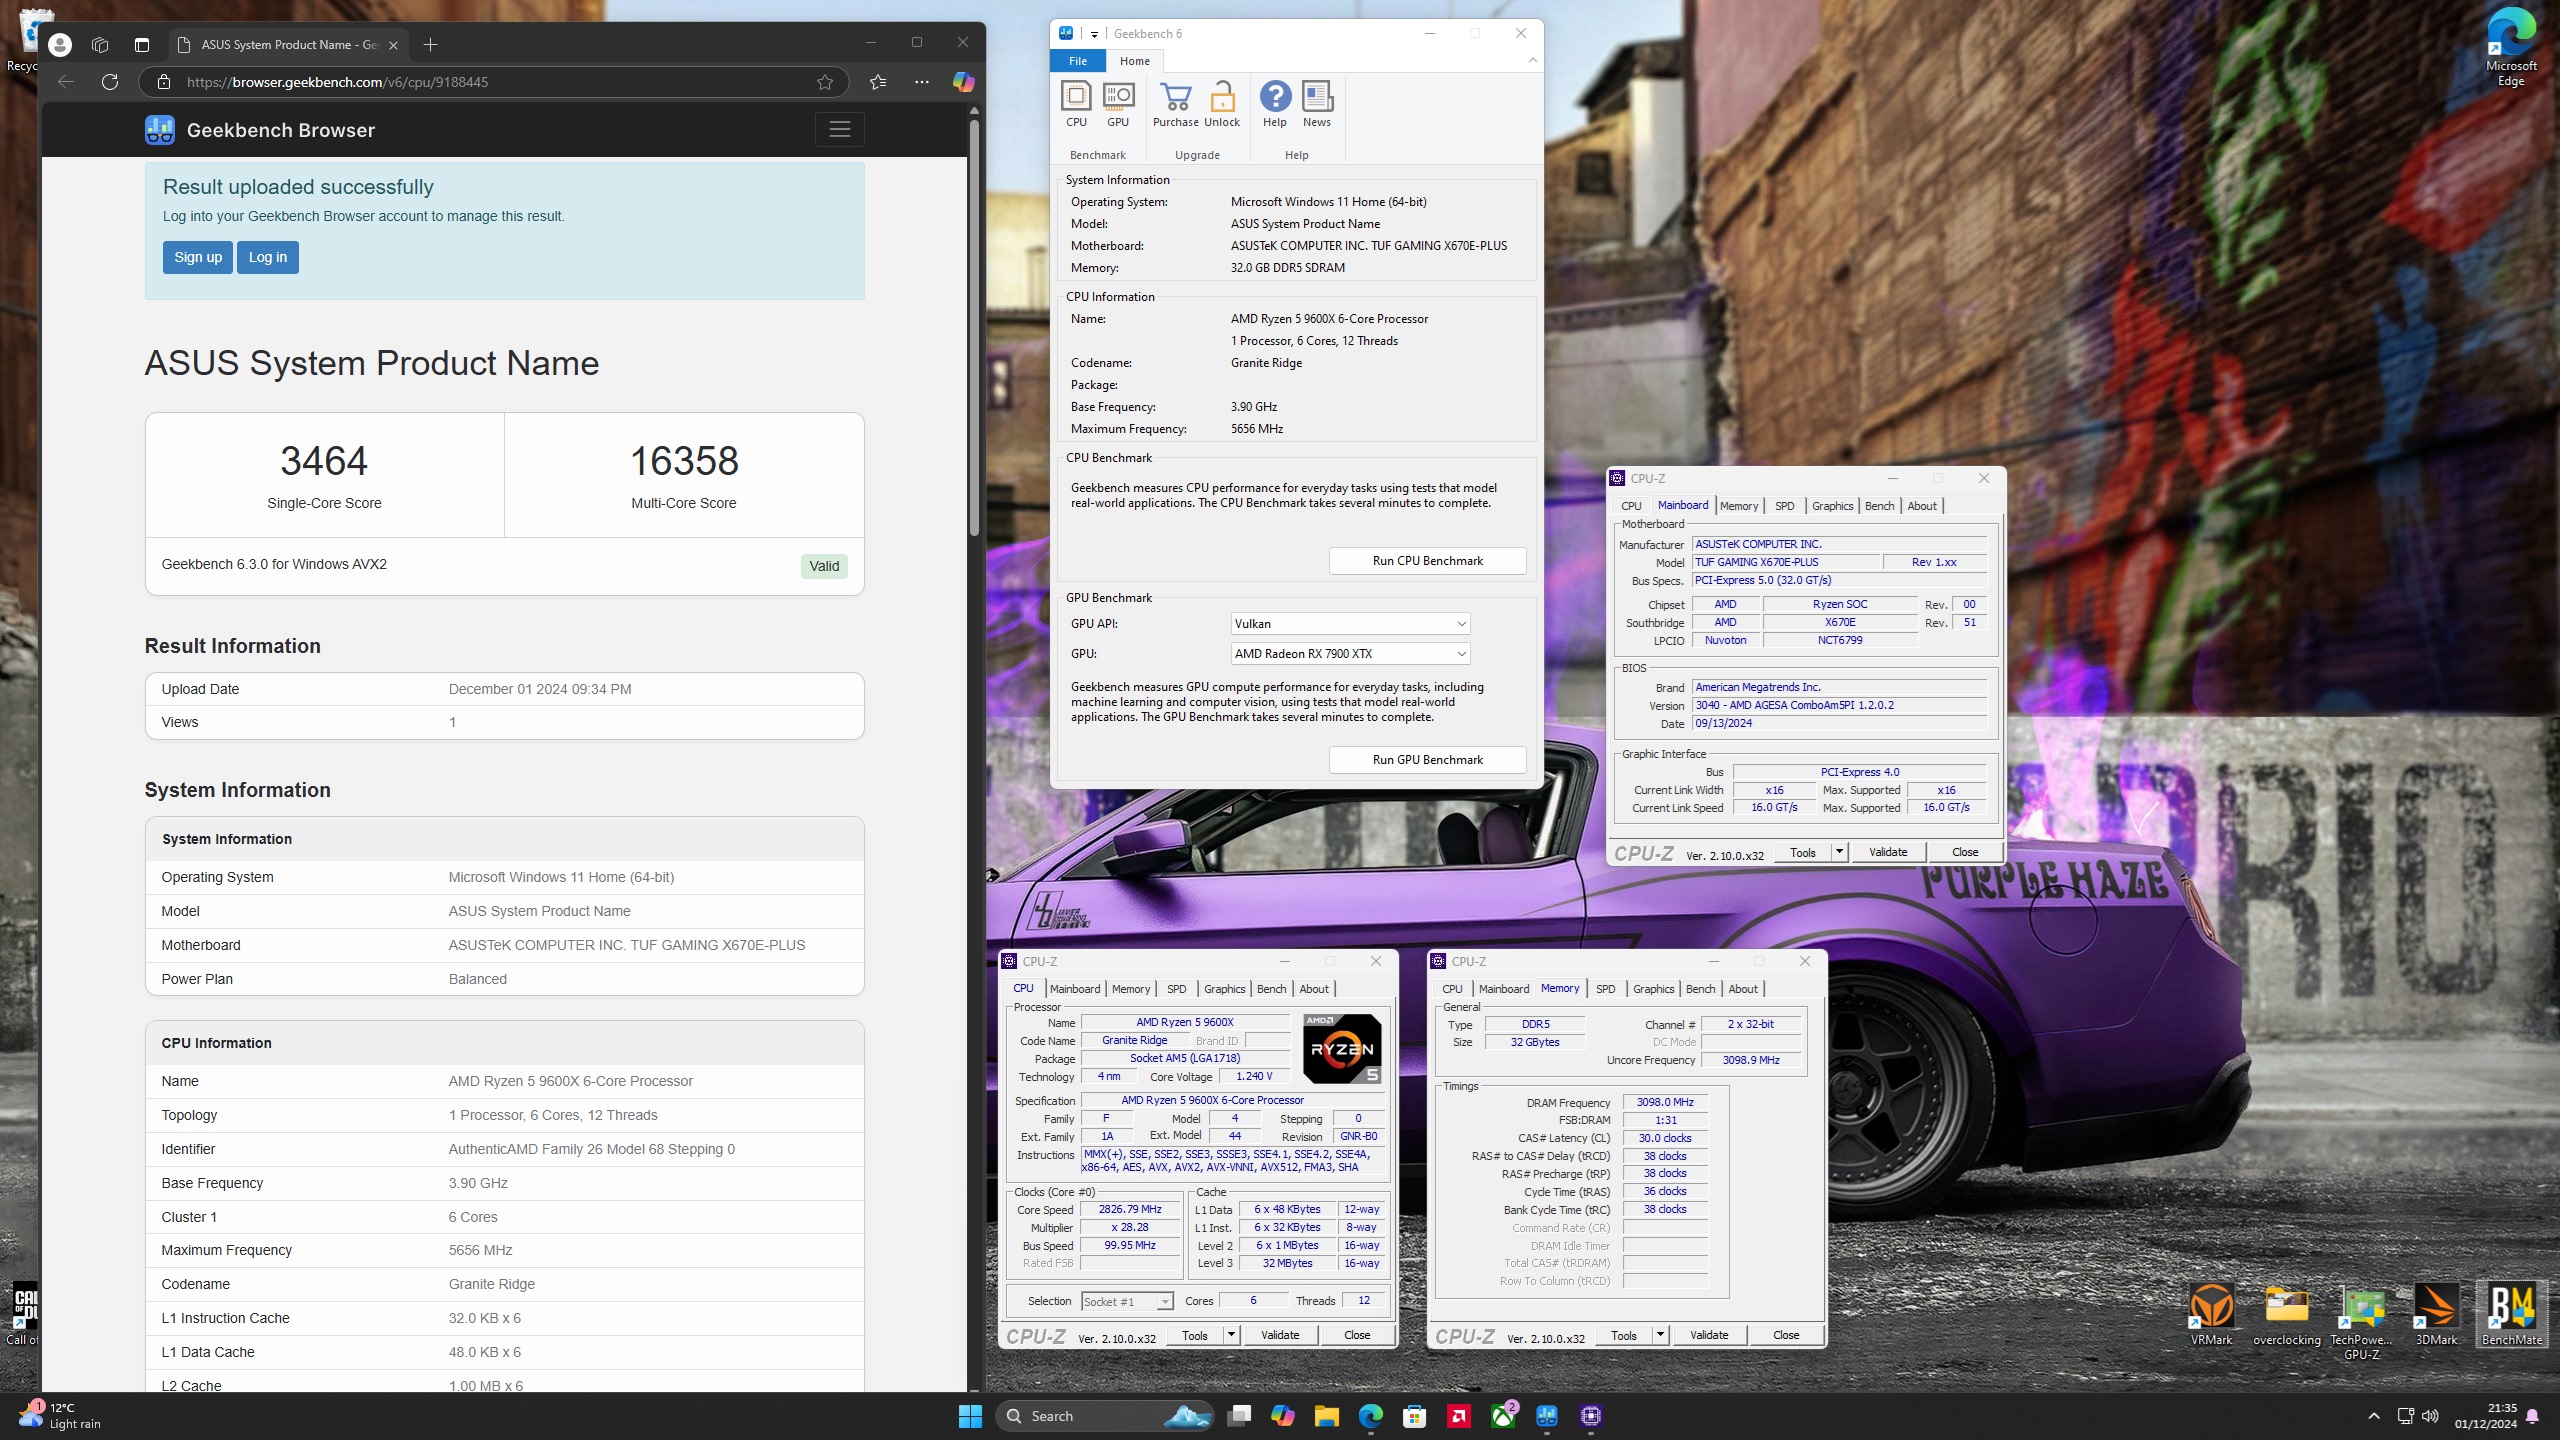Click the Sign up button
Image resolution: width=2560 pixels, height=1440 pixels.
pos(198,257)
